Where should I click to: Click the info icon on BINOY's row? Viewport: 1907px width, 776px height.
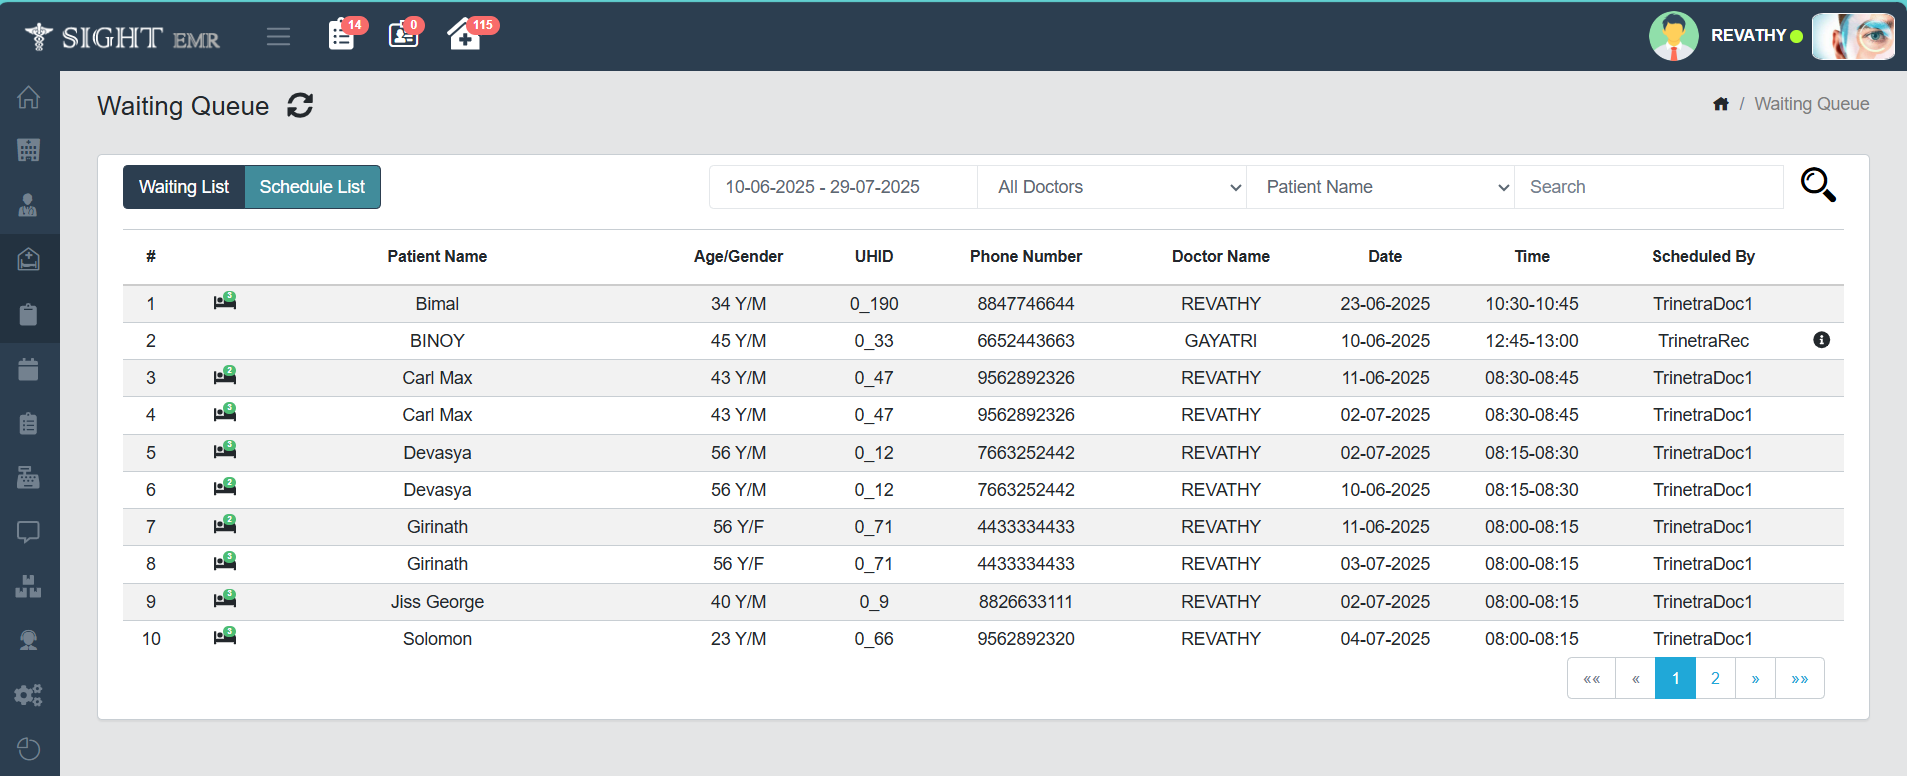[x=1821, y=340]
